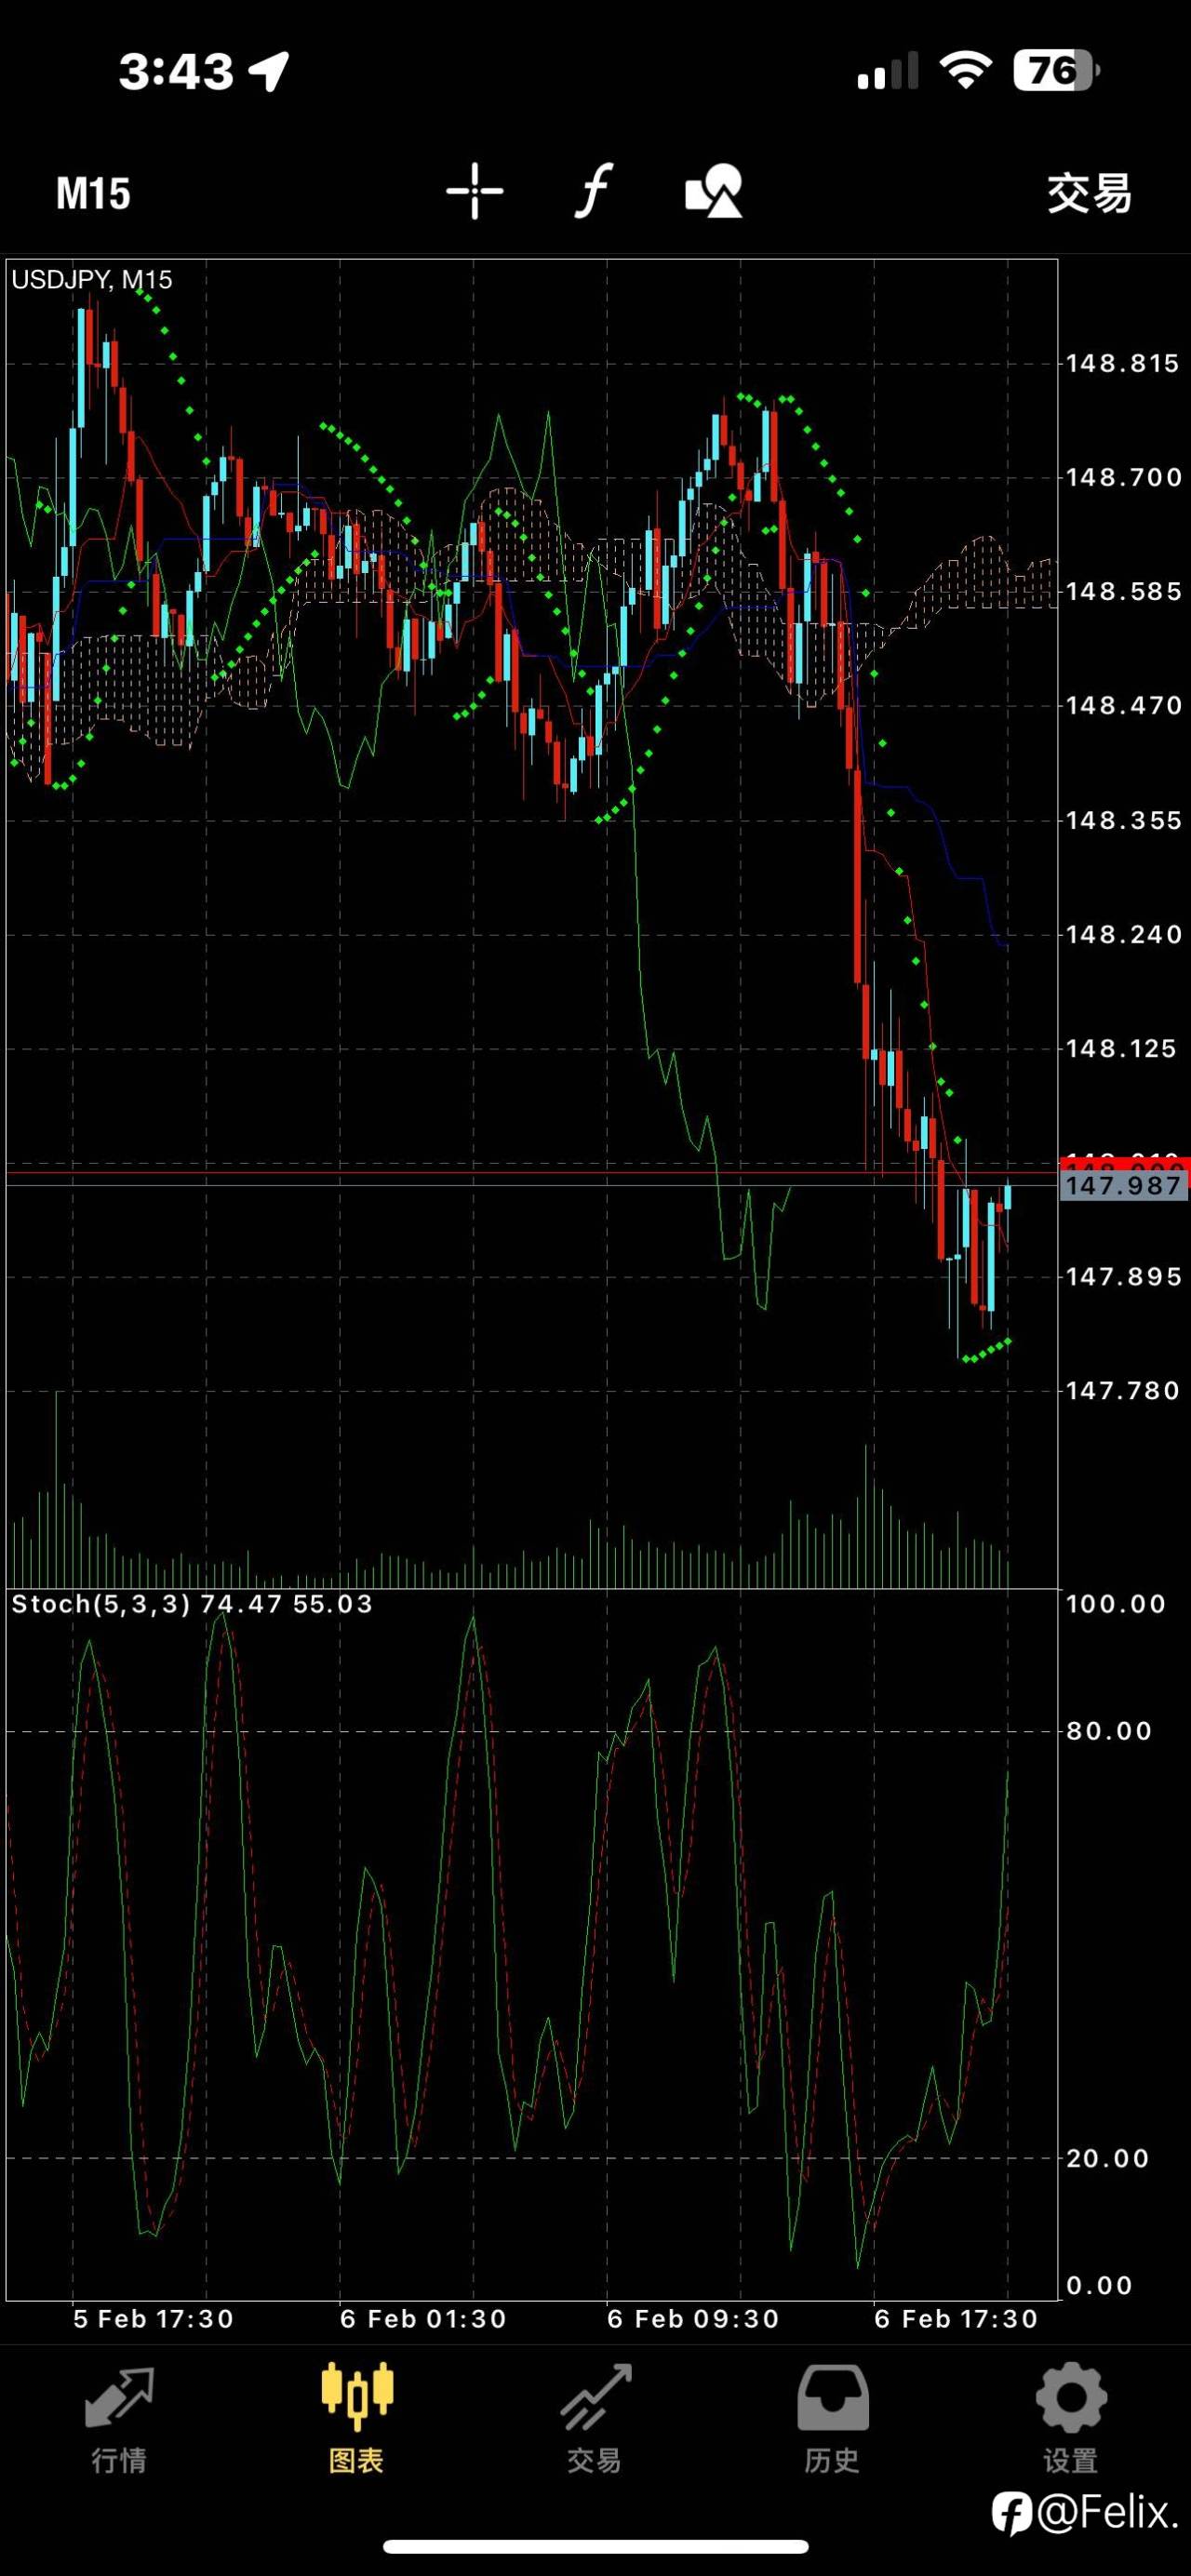Open the M15 timeframe selector
This screenshot has width=1191, height=2576.
(x=93, y=193)
